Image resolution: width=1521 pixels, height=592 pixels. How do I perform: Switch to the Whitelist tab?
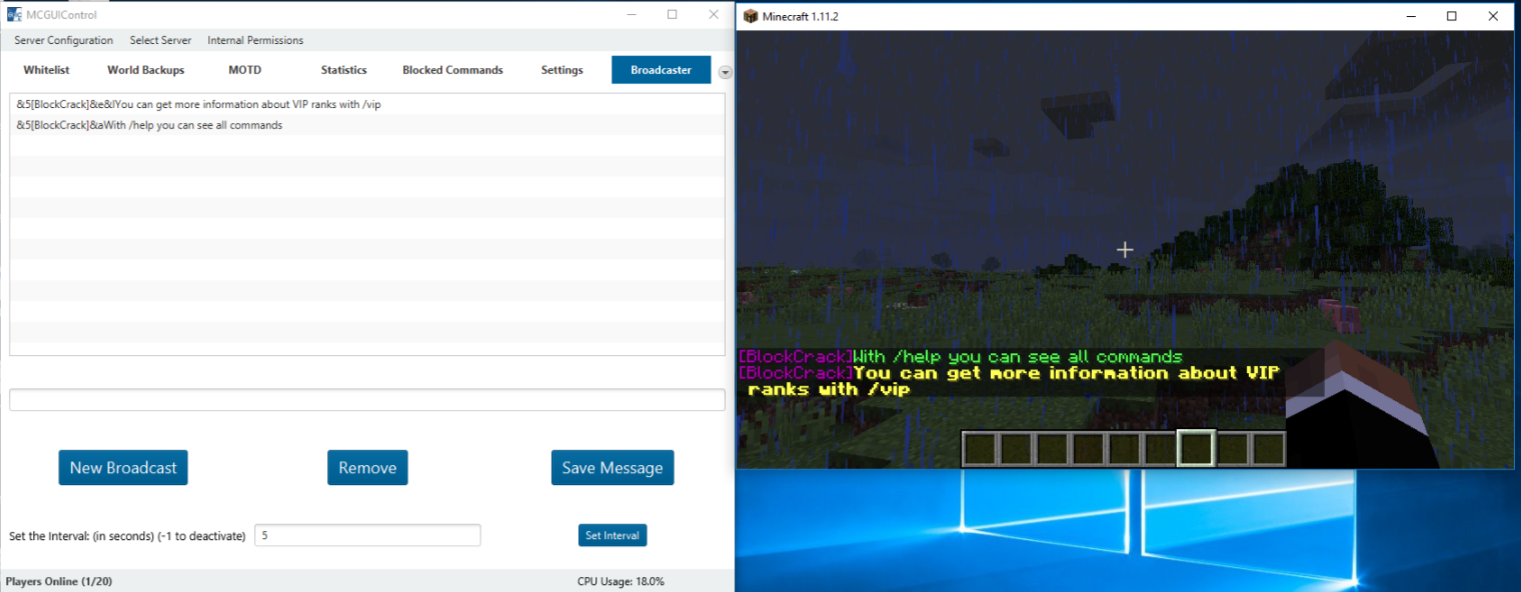click(46, 70)
